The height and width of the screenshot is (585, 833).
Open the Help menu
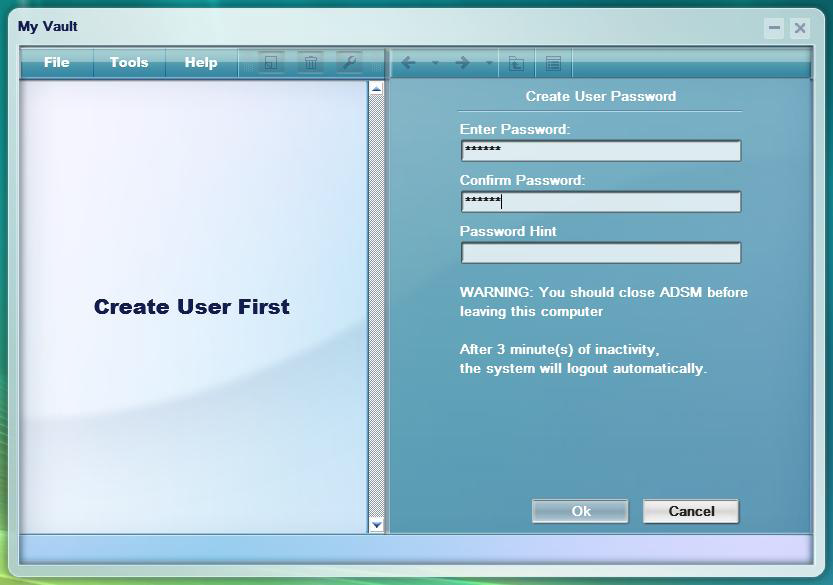[201, 63]
